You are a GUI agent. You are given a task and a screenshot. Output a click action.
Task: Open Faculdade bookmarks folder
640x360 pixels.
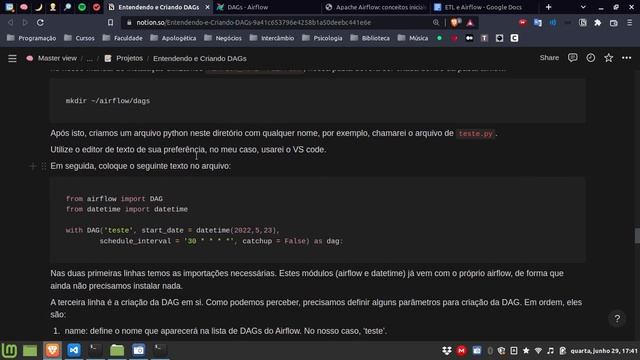(x=122, y=38)
